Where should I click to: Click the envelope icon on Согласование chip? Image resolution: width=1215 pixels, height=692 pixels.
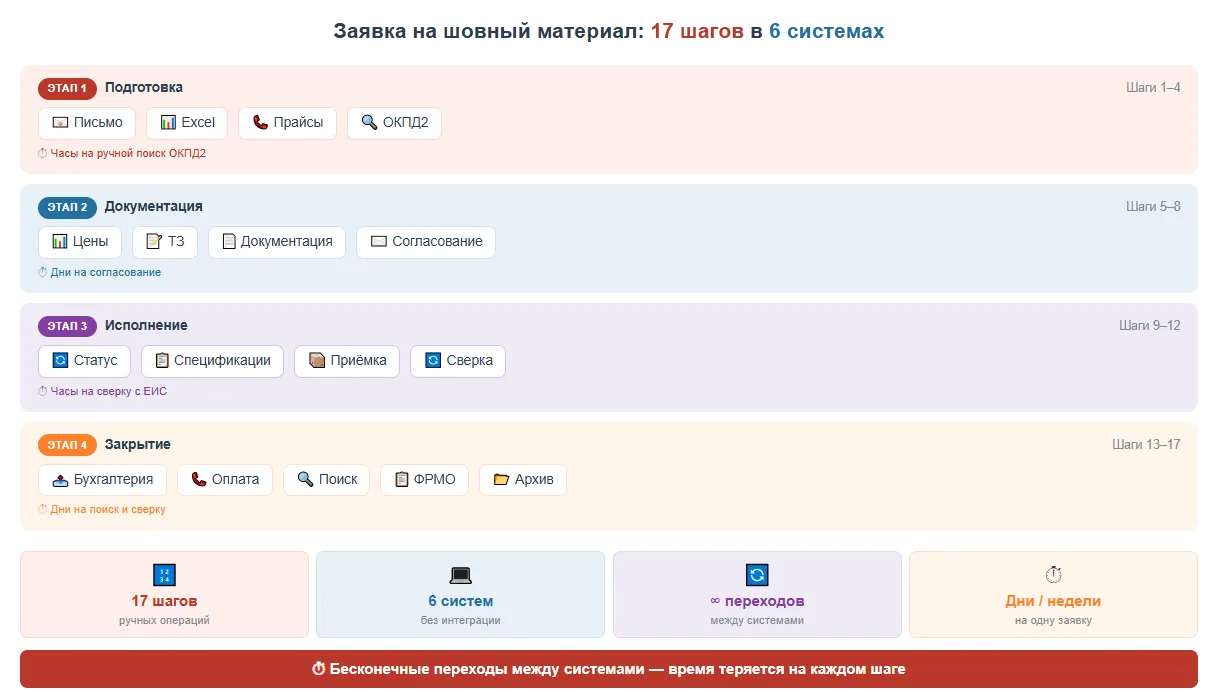[378, 242]
